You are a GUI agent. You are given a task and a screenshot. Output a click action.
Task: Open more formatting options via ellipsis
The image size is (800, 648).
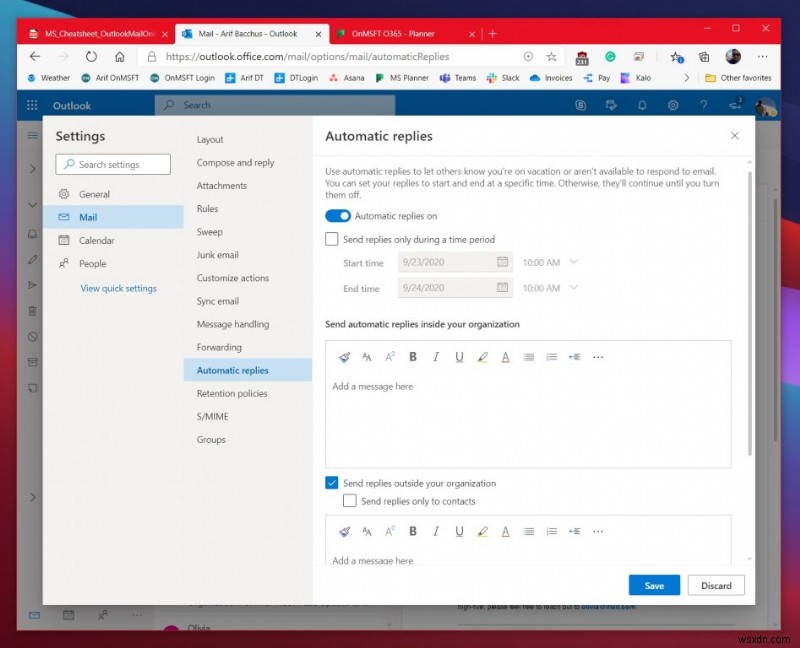point(598,357)
